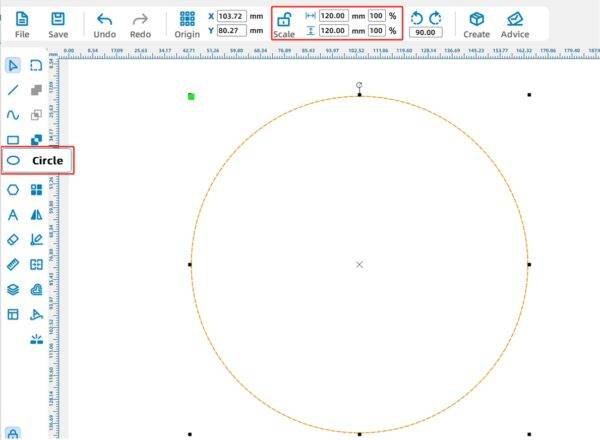Pick the curve drawing tool
Screen dimensions: 600x440
[x=13, y=114]
